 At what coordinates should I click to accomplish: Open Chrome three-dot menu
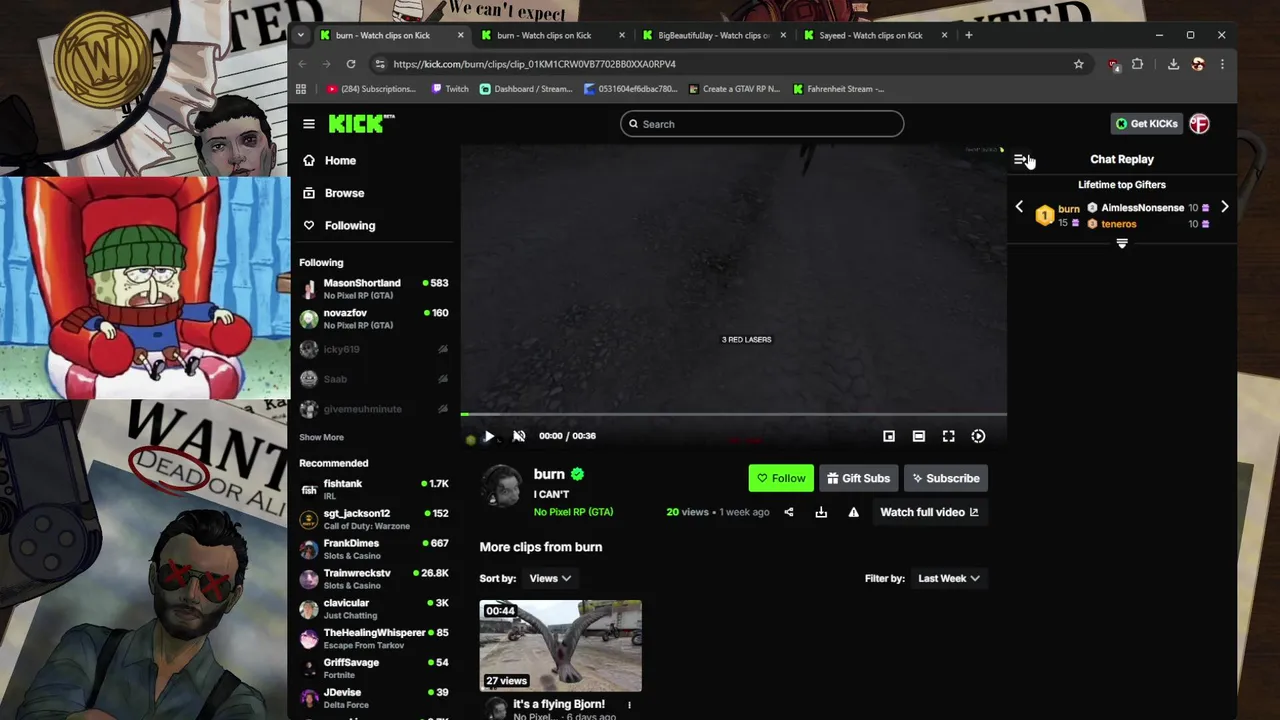(1222, 64)
